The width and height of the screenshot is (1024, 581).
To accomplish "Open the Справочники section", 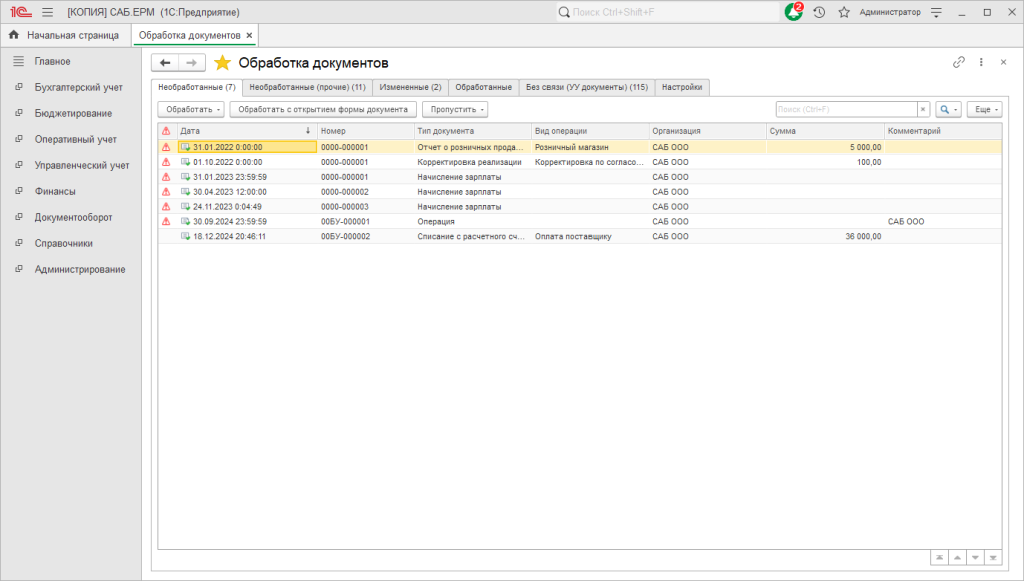I will [x=63, y=243].
